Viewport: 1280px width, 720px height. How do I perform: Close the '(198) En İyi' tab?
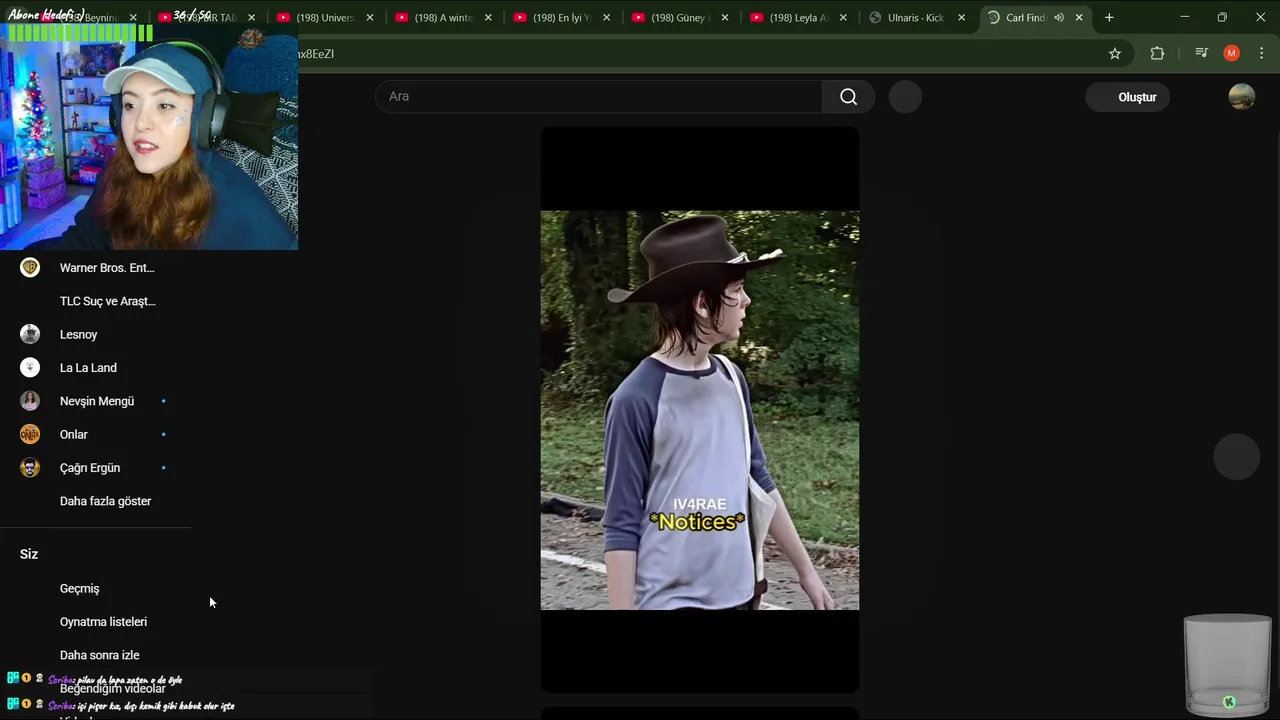606,18
